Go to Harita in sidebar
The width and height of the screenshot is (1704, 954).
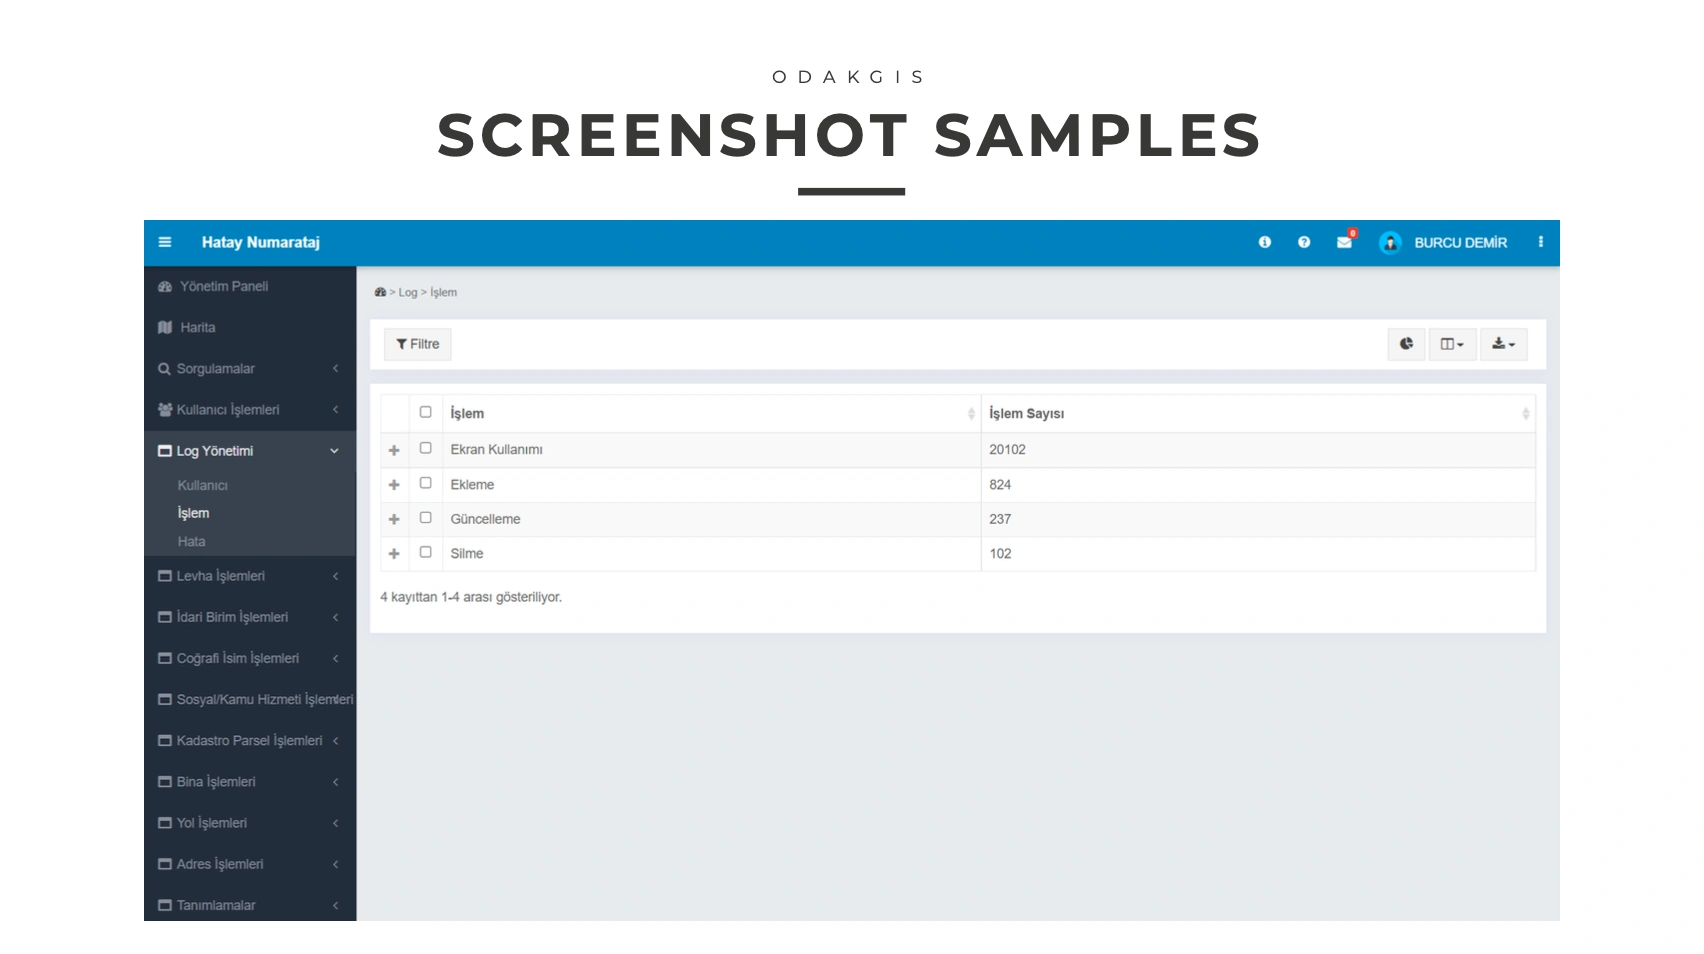click(x=197, y=327)
